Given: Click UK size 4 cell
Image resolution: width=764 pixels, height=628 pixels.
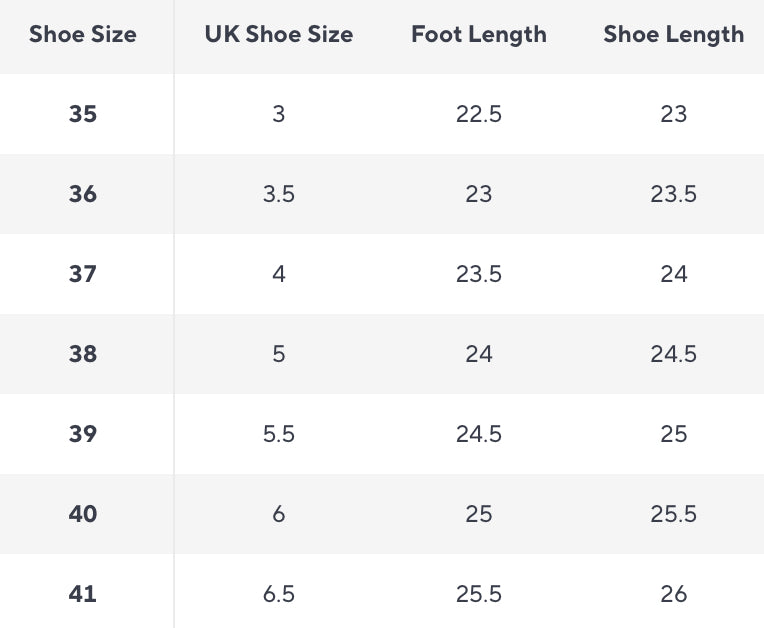Looking at the screenshot, I should tap(278, 274).
